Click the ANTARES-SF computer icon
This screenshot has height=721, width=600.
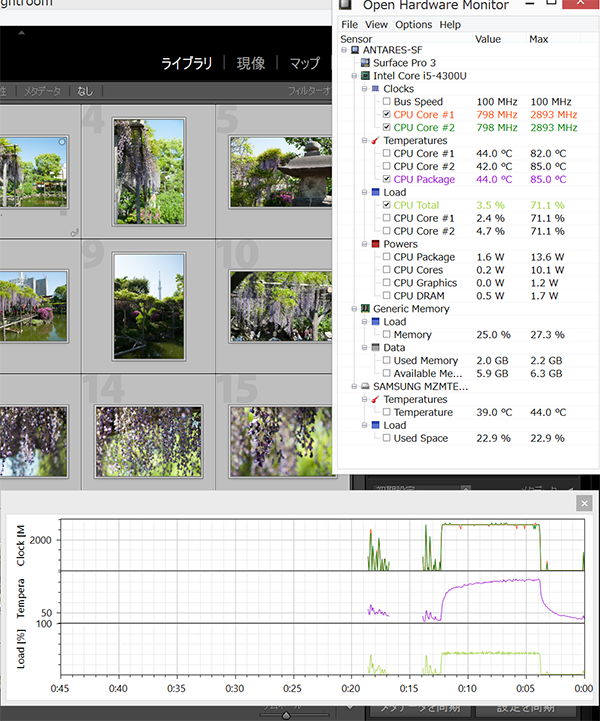356,49
